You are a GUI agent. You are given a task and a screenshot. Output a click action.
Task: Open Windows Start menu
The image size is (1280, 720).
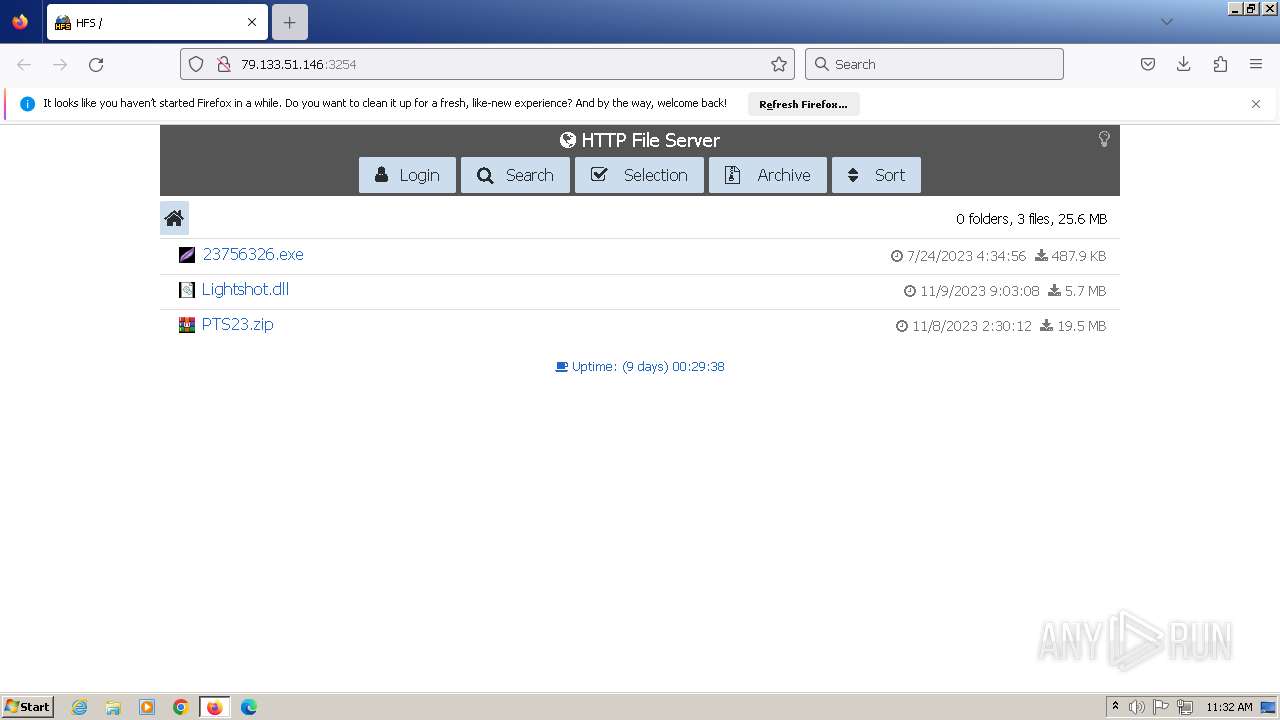[x=28, y=707]
